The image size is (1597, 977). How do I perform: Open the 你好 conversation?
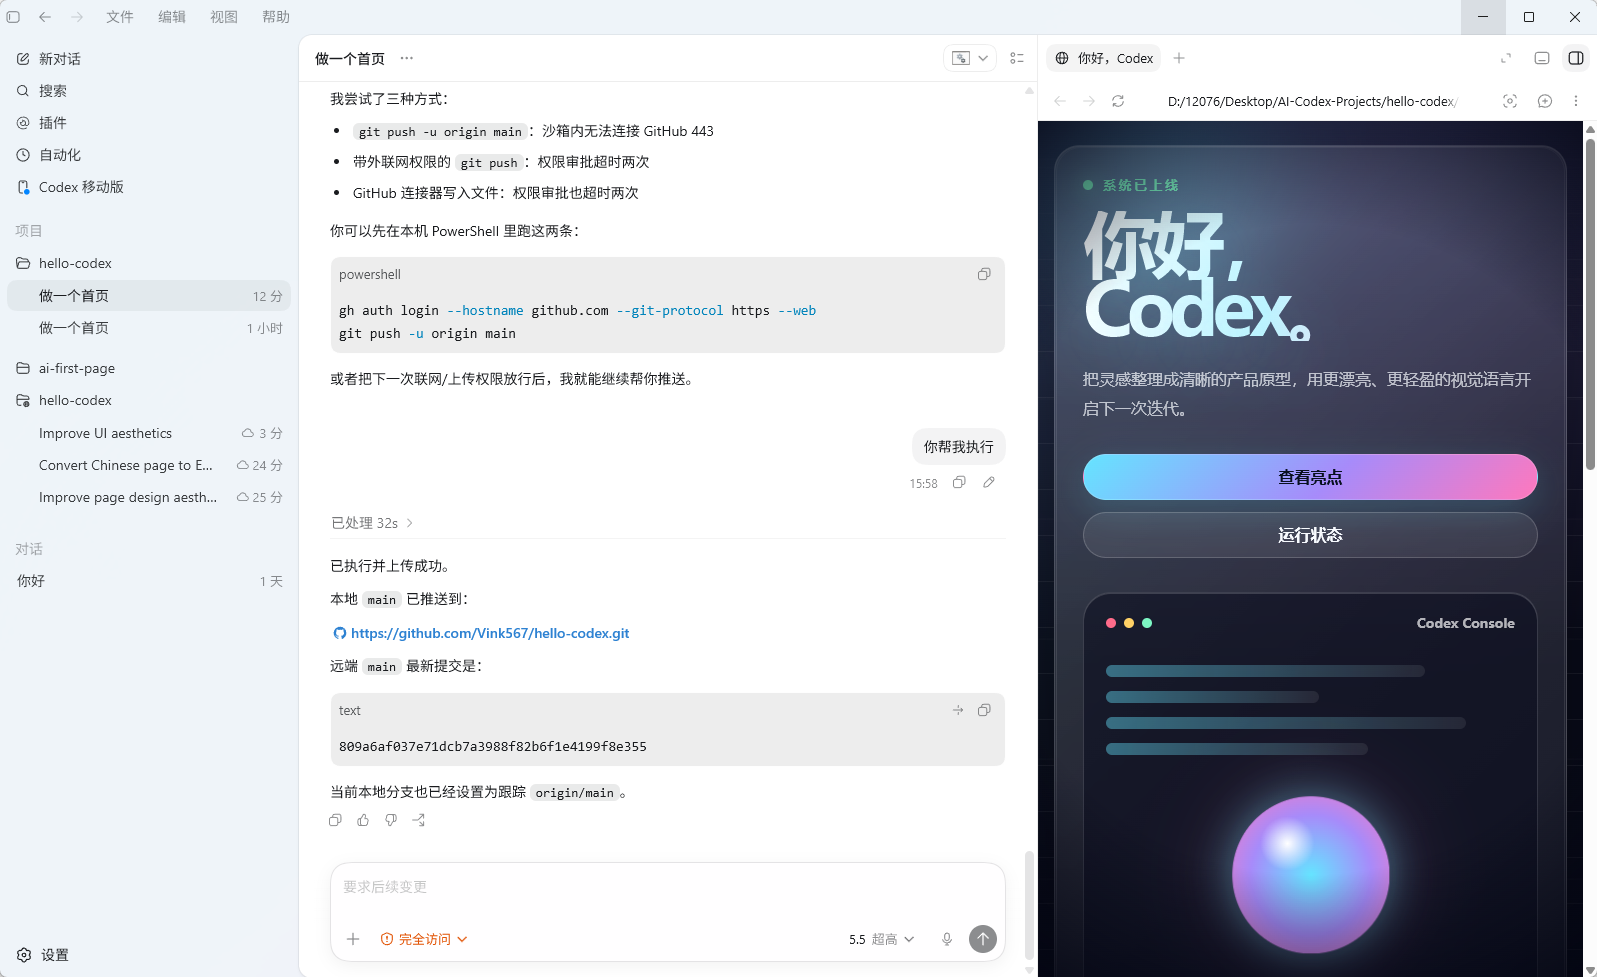click(x=149, y=581)
